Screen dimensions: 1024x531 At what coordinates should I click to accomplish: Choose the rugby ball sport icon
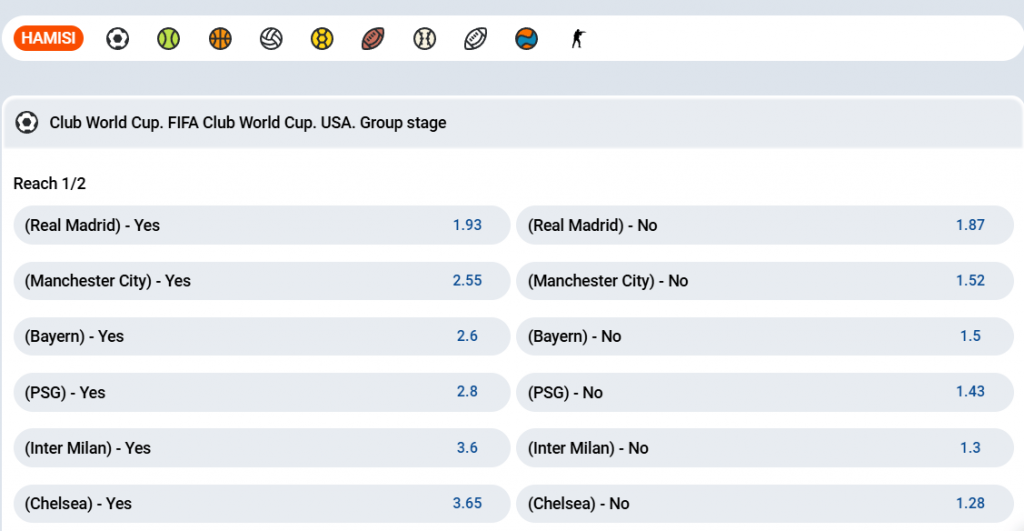point(475,39)
